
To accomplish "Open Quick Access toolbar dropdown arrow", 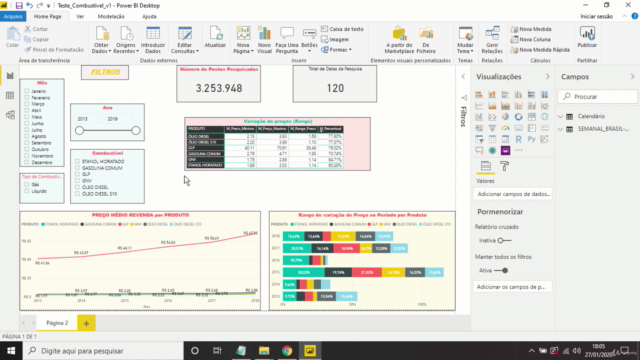I will pos(49,6).
